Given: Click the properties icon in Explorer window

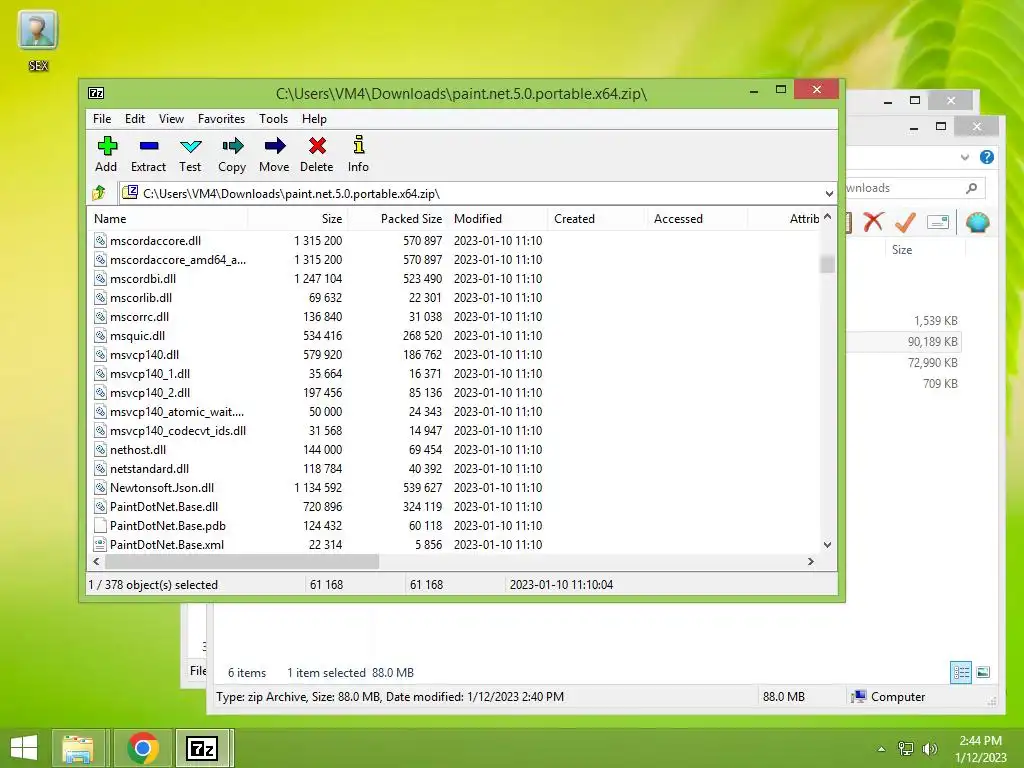Looking at the screenshot, I should [x=938, y=222].
